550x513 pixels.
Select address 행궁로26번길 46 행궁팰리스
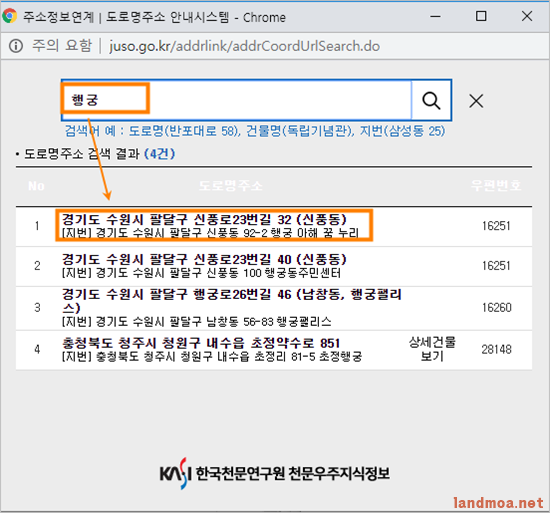point(232,301)
